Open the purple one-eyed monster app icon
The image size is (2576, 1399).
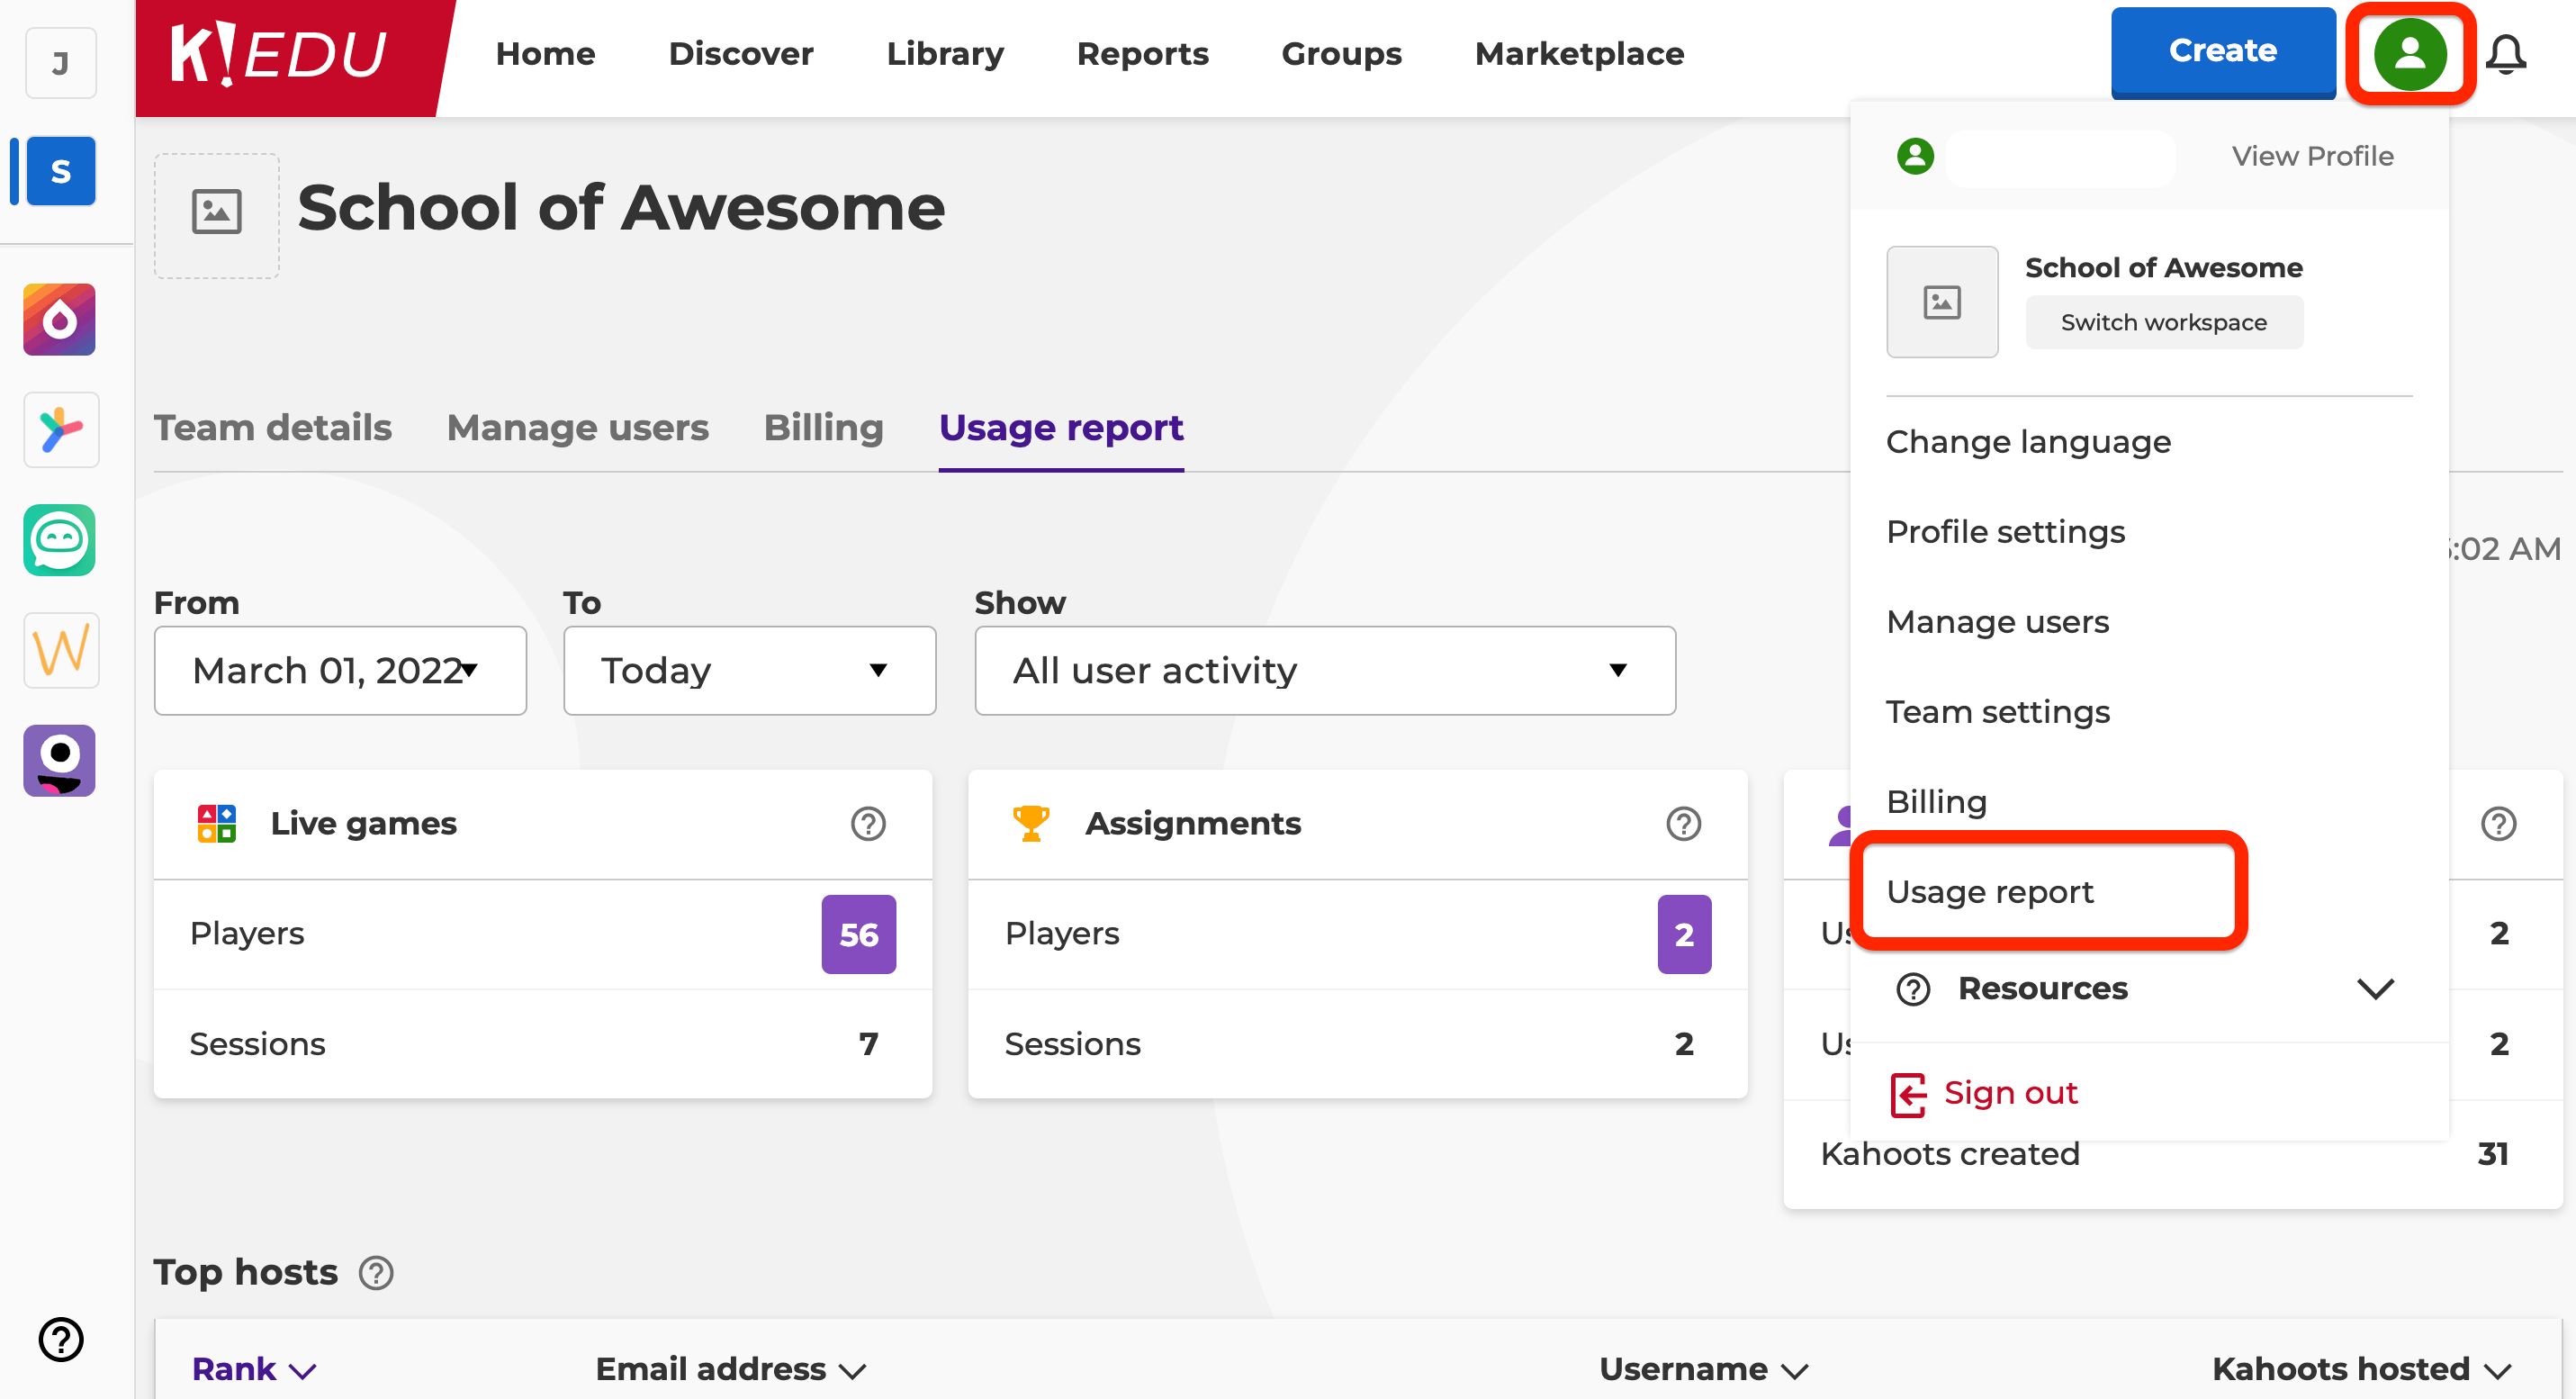click(60, 760)
